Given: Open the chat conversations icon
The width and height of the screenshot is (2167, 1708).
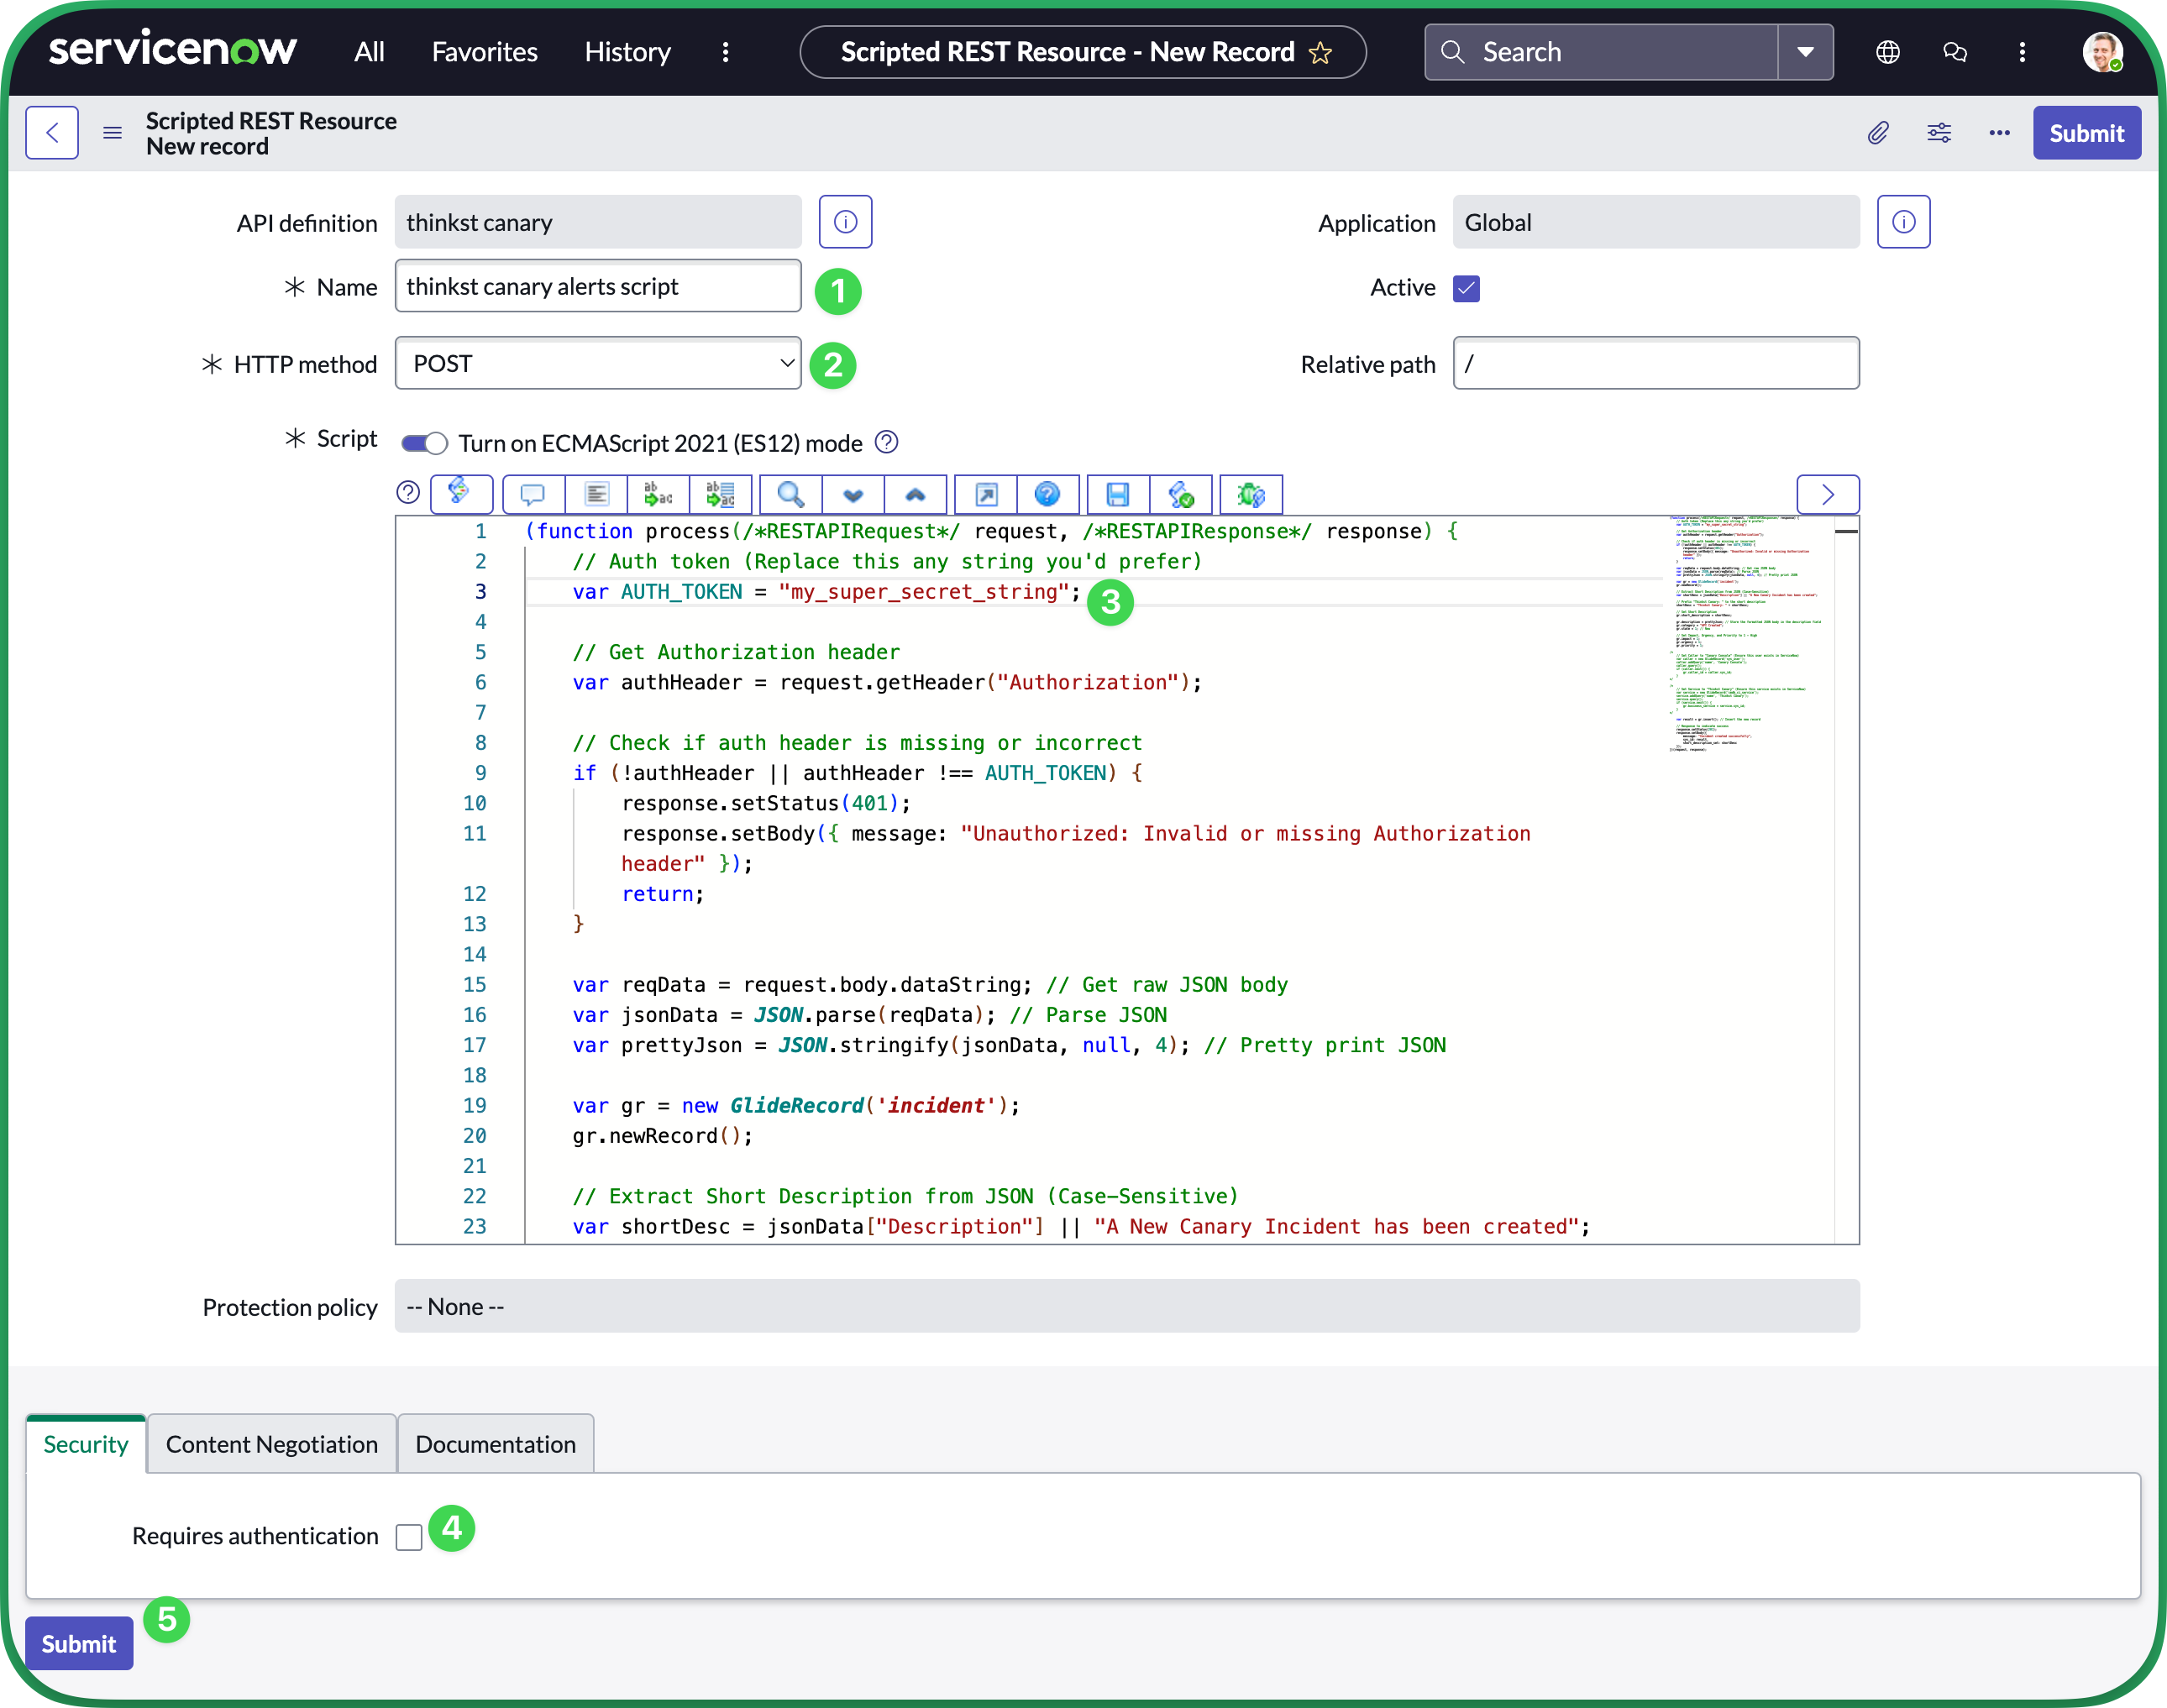Looking at the screenshot, I should (x=1955, y=52).
